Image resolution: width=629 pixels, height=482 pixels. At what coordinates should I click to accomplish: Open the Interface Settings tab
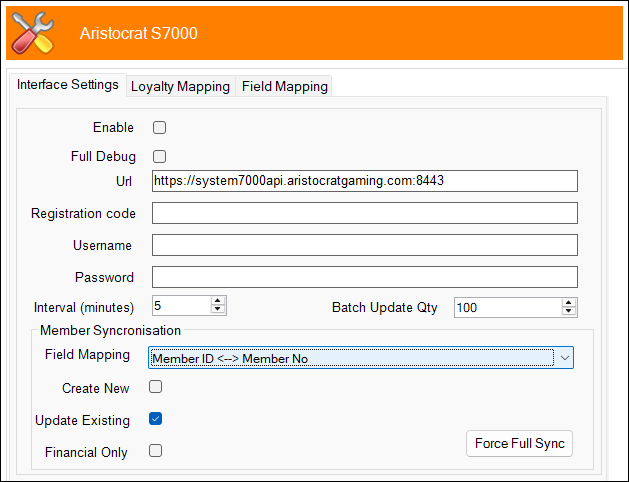tap(68, 85)
